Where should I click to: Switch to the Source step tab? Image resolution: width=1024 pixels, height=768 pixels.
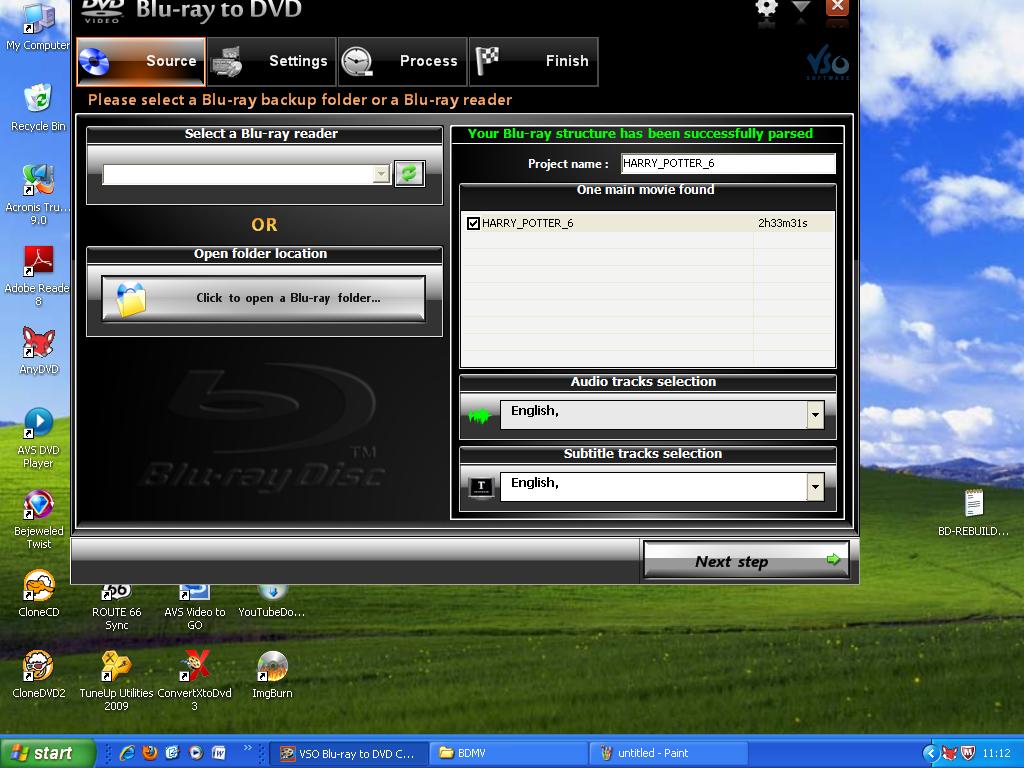click(x=141, y=61)
